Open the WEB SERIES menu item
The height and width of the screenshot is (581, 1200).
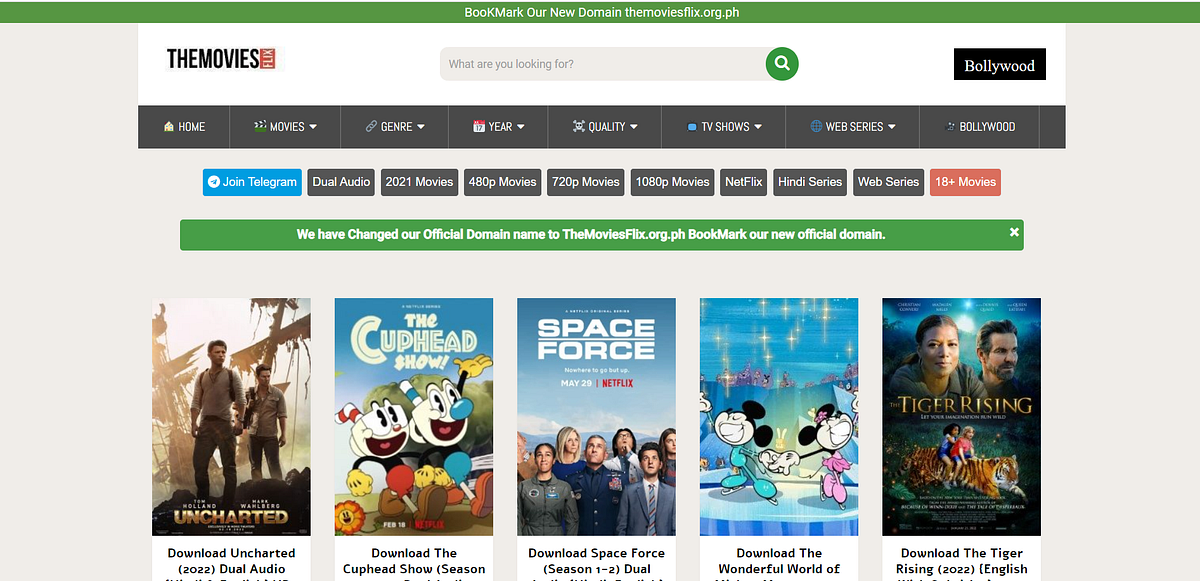click(x=853, y=127)
